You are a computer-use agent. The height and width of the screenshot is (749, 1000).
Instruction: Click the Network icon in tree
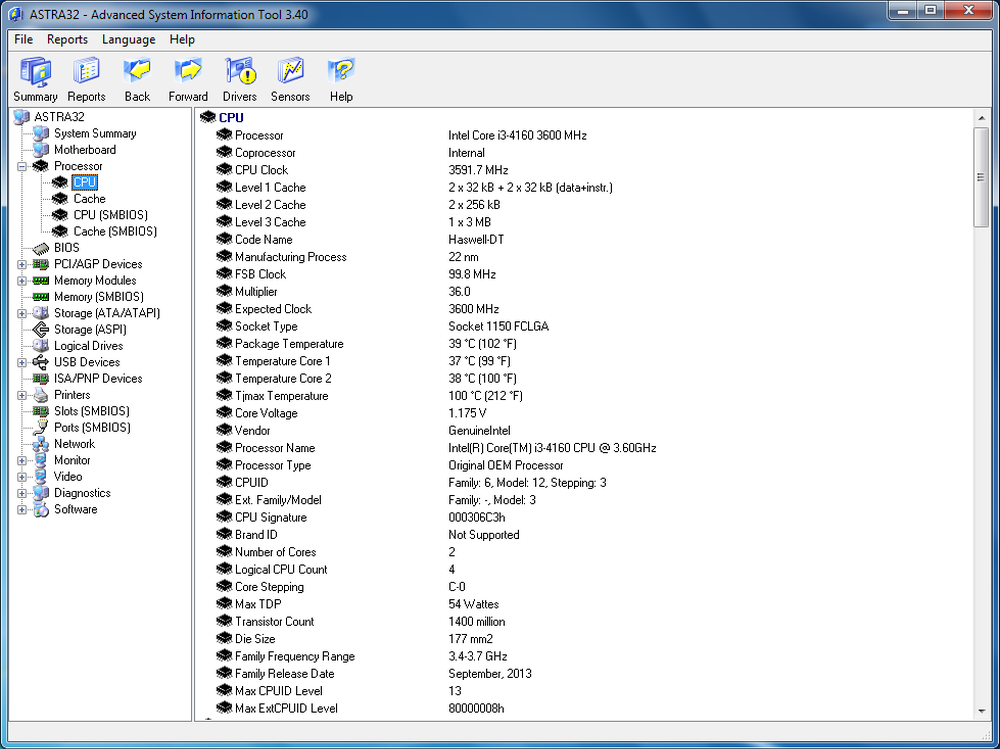pos(41,444)
